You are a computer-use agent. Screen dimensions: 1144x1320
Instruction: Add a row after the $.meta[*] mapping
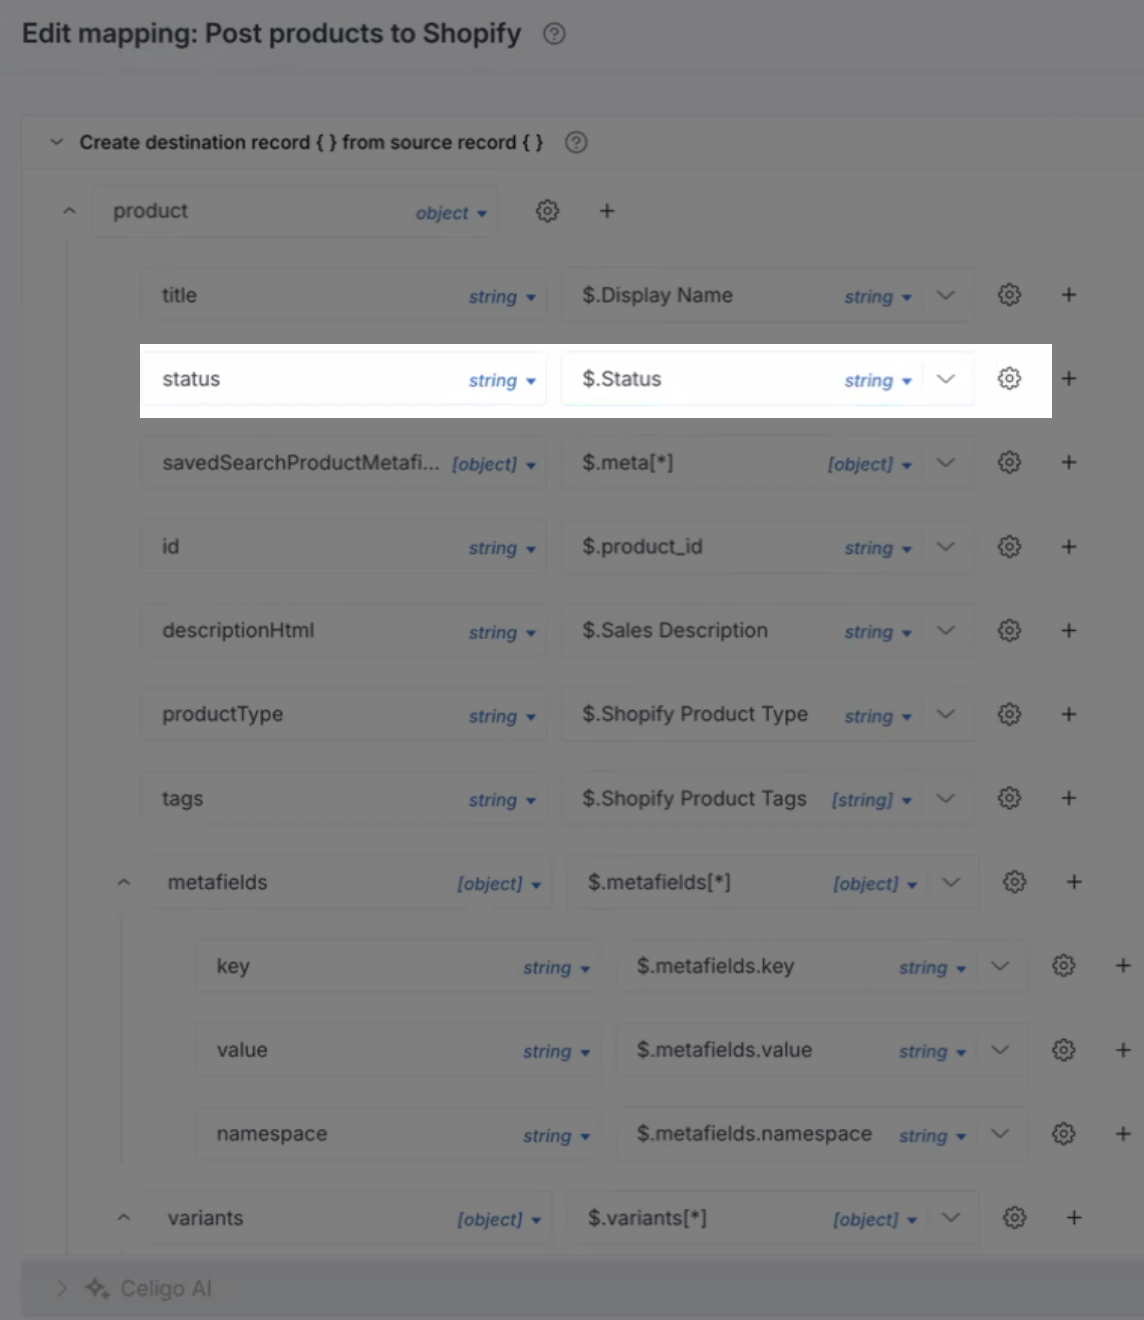click(1069, 462)
